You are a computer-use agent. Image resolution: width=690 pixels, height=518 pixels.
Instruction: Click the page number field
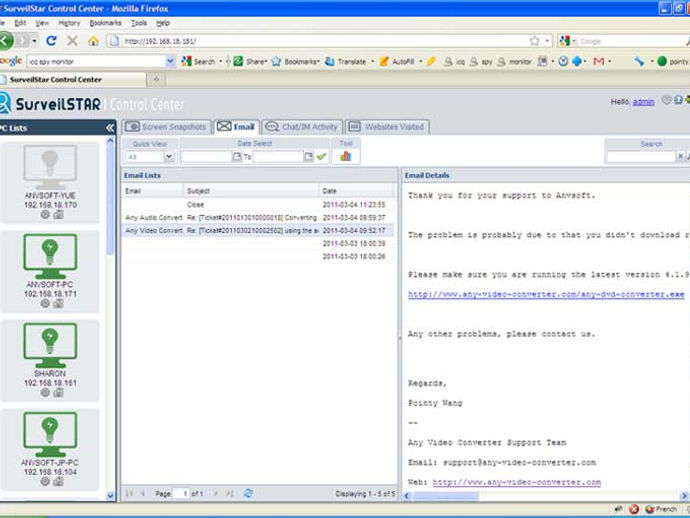(x=181, y=493)
